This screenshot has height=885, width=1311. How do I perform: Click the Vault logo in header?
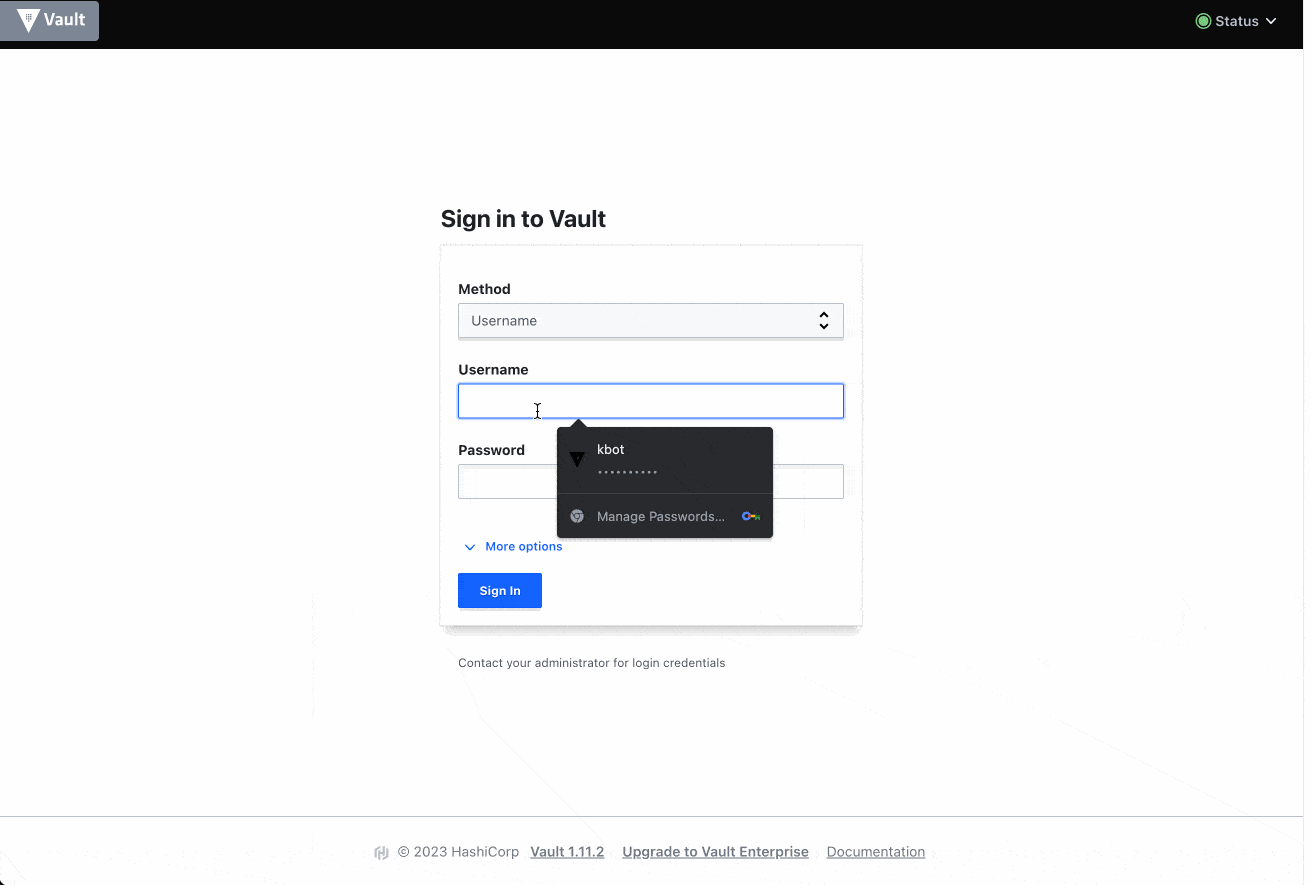point(49,20)
